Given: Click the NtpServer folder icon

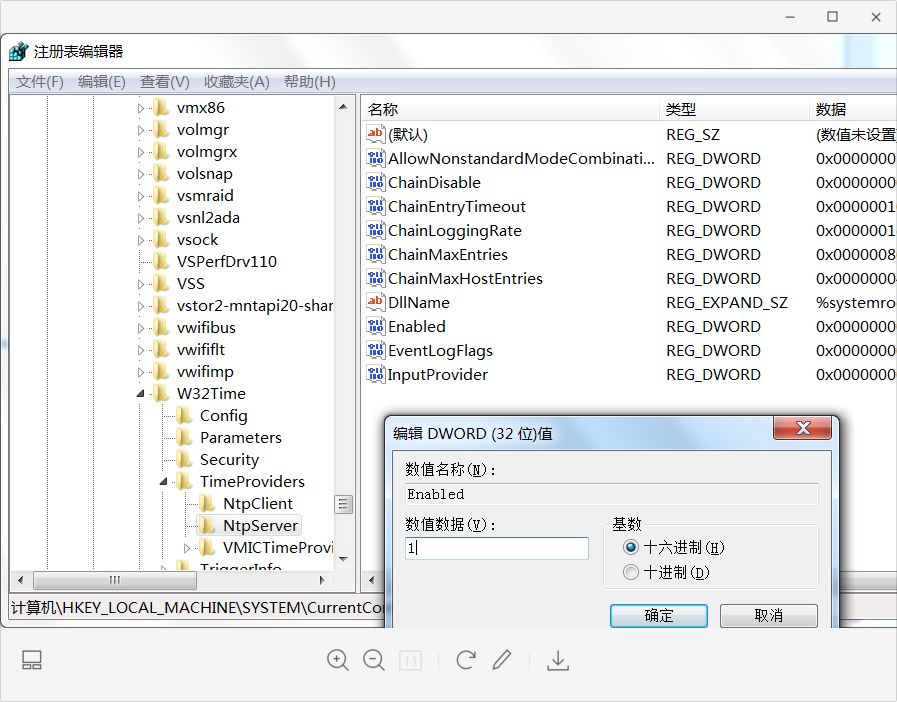Looking at the screenshot, I should [x=208, y=525].
